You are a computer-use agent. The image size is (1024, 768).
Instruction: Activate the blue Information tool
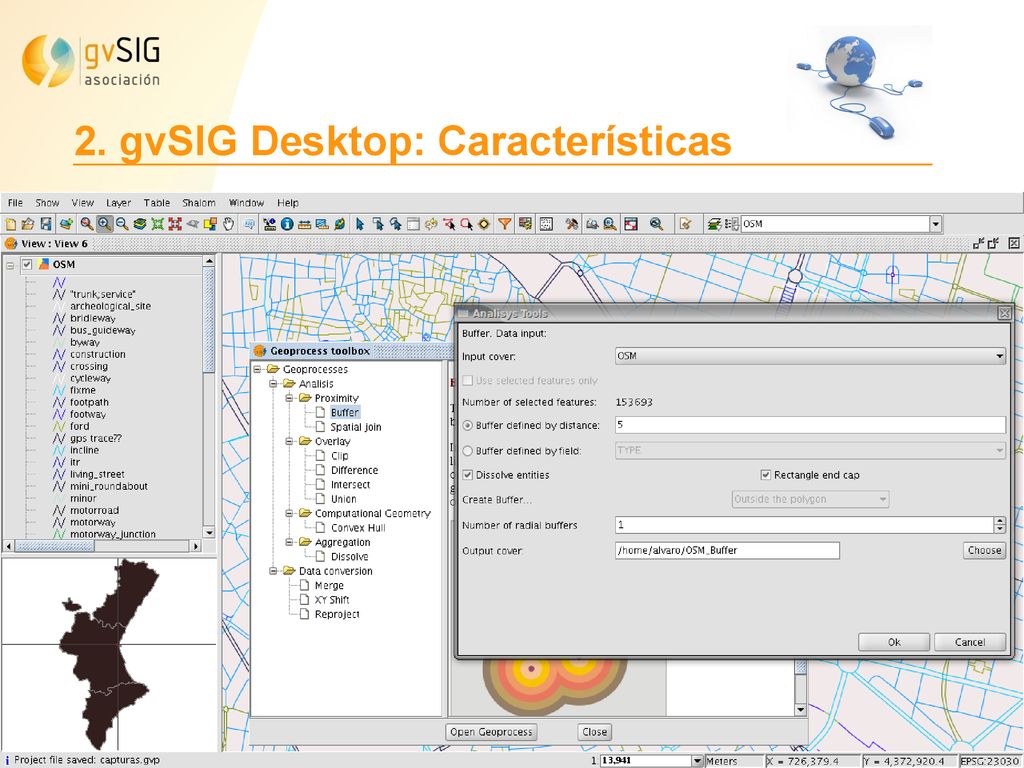point(287,224)
